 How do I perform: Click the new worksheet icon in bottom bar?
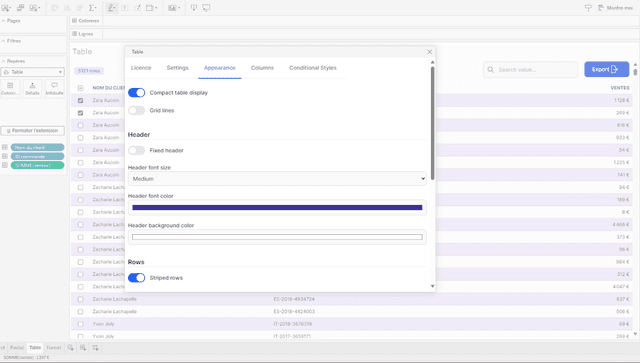point(71,347)
